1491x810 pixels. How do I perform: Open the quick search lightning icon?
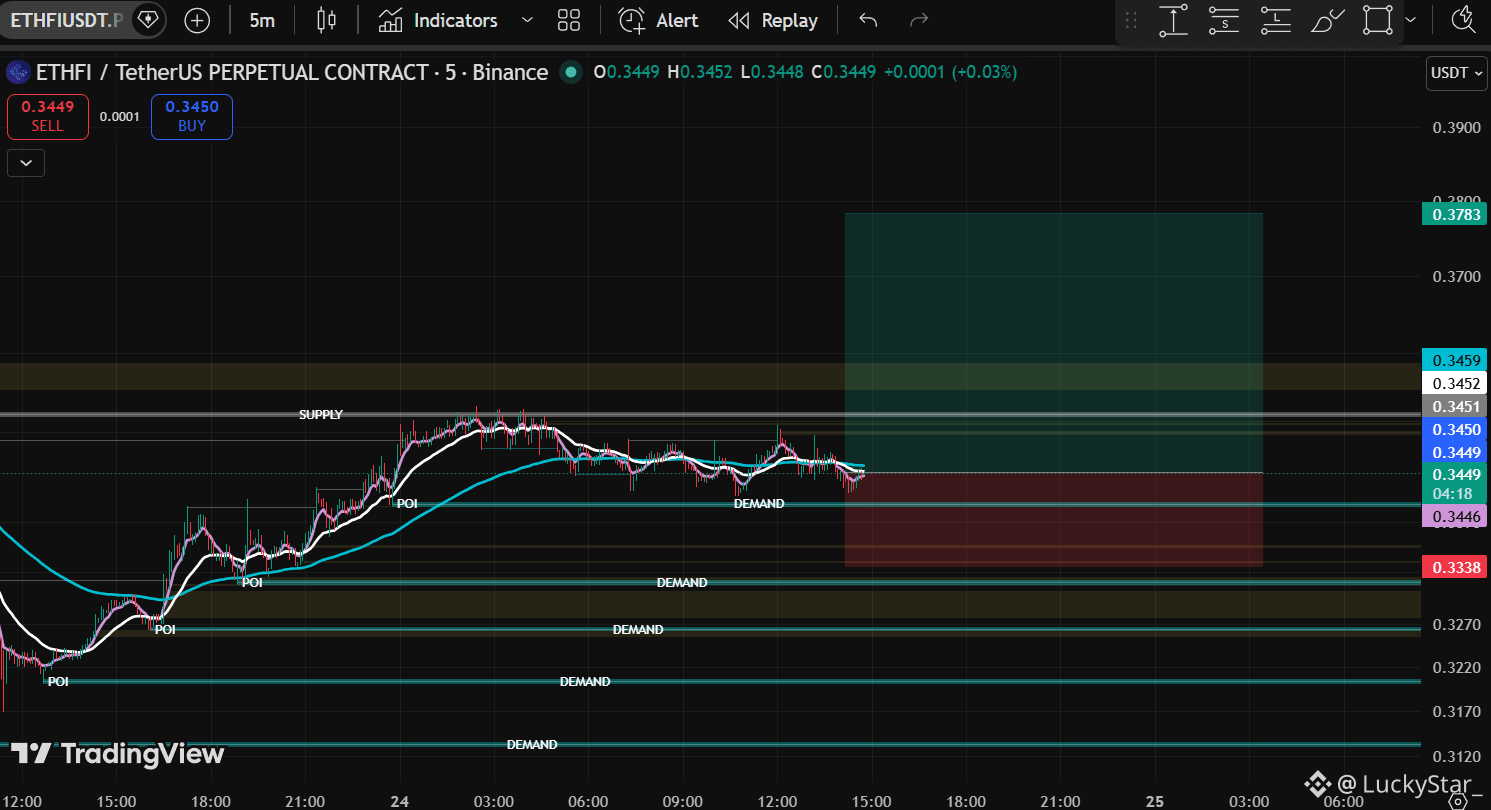1462,20
